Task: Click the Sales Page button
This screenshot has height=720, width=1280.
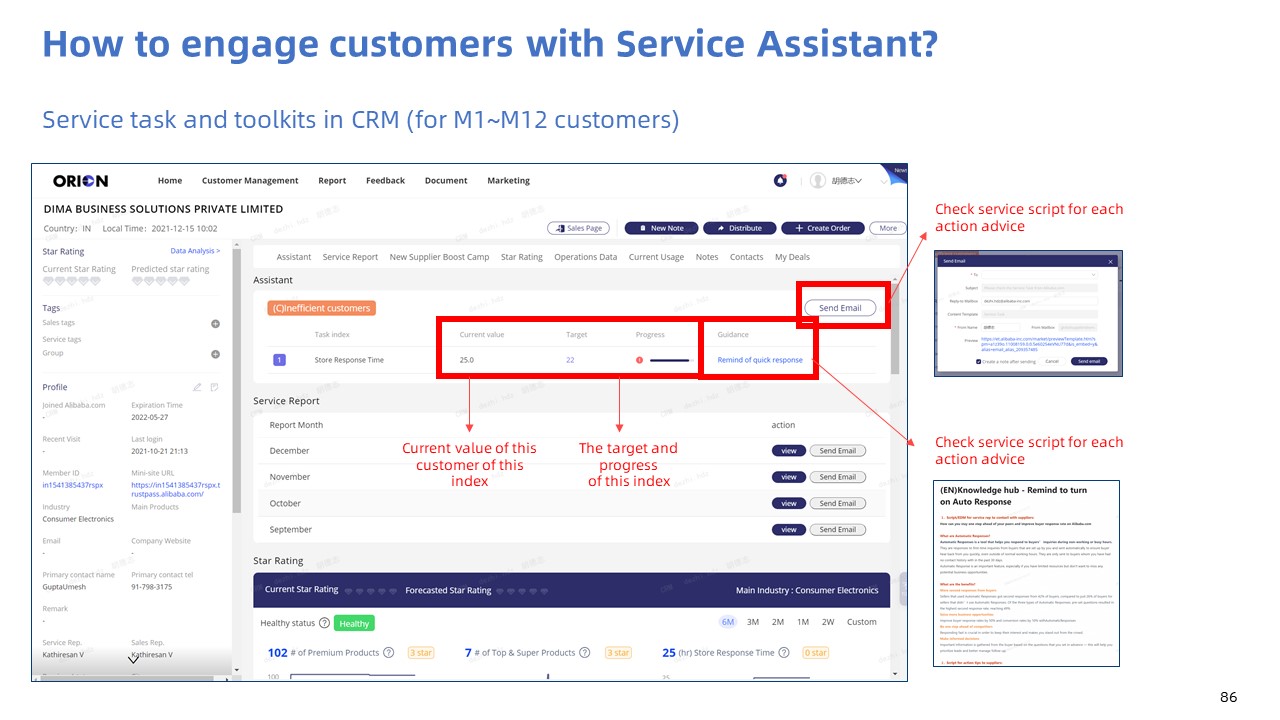Action: click(x=578, y=228)
